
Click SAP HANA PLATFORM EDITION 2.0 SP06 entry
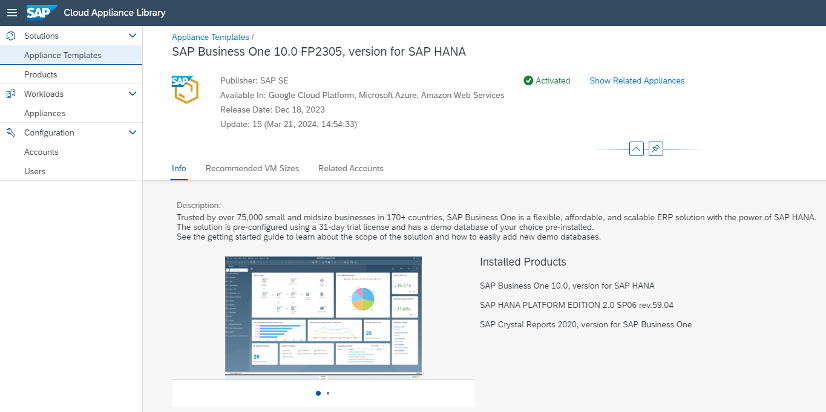[x=577, y=305]
